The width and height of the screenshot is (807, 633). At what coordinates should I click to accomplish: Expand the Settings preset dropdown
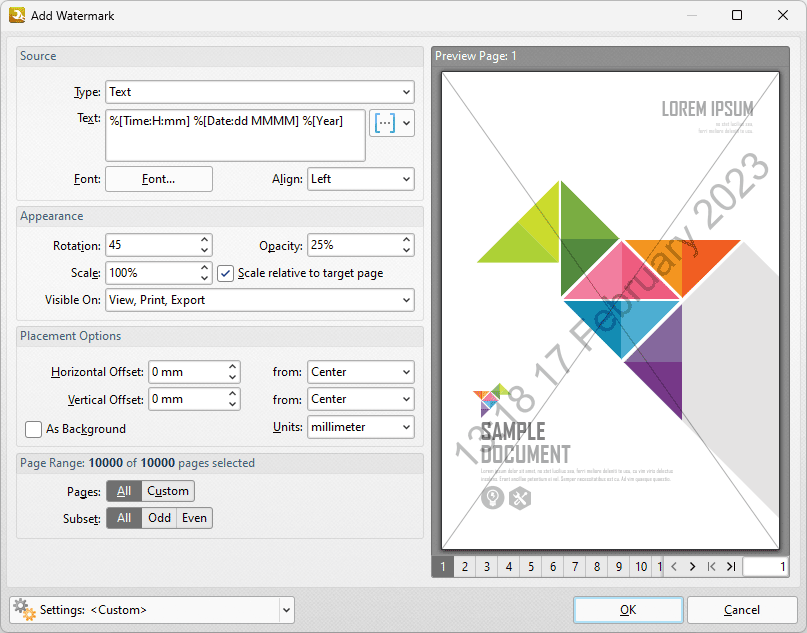pyautogui.click(x=286, y=610)
